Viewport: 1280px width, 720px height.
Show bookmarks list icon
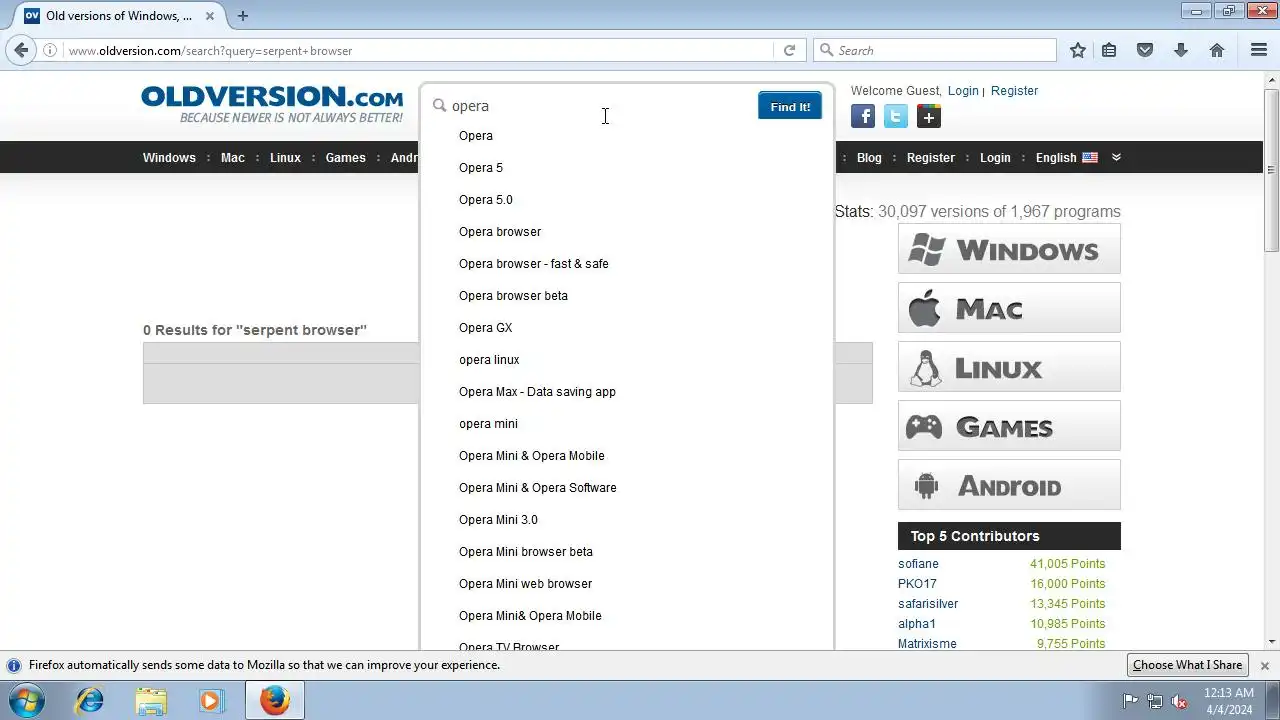(x=1109, y=50)
